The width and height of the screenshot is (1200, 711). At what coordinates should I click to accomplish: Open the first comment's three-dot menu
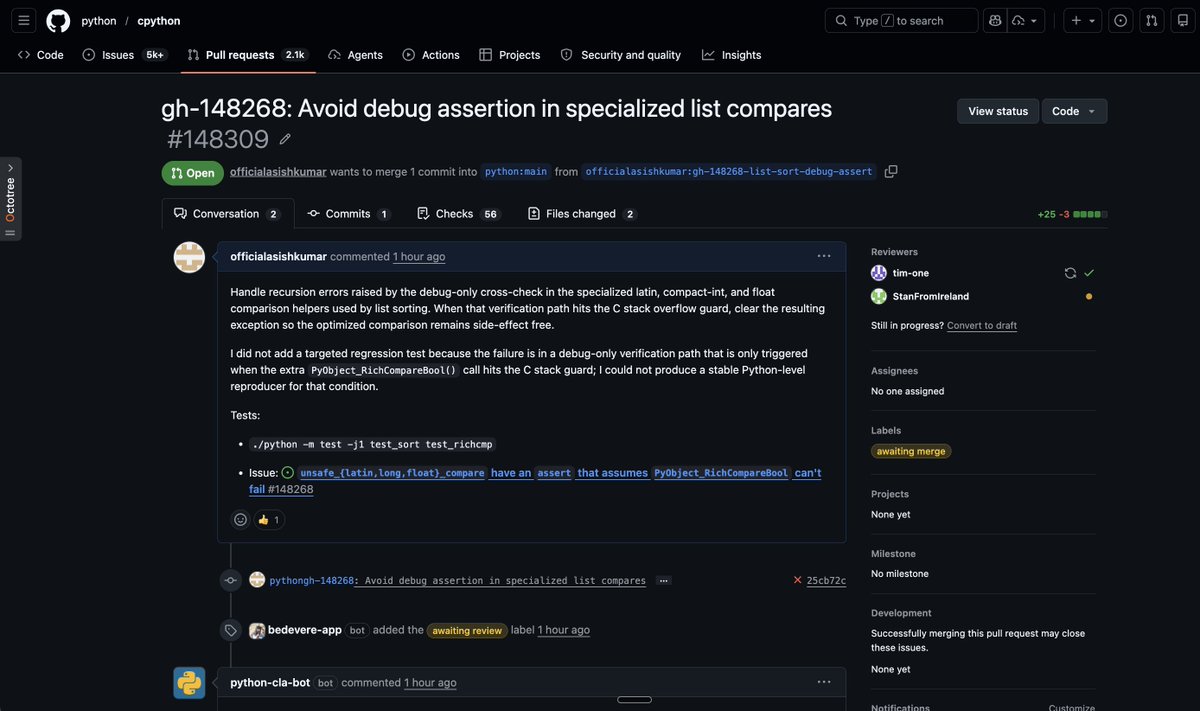click(824, 257)
